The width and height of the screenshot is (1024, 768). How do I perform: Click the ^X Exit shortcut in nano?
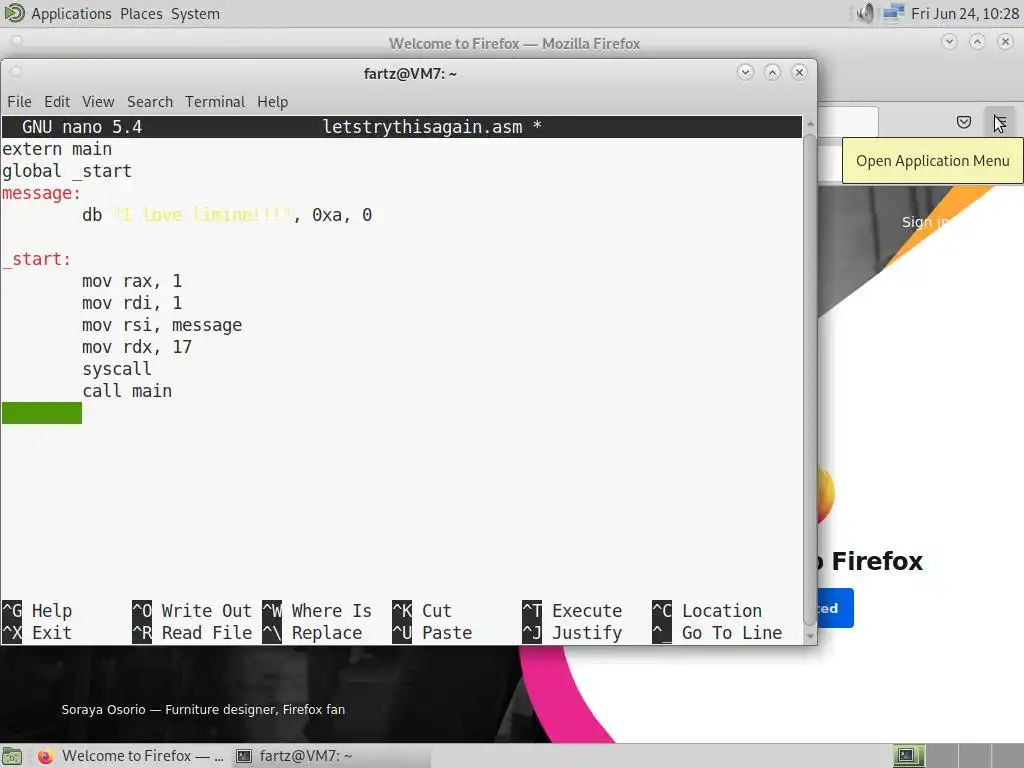click(37, 633)
